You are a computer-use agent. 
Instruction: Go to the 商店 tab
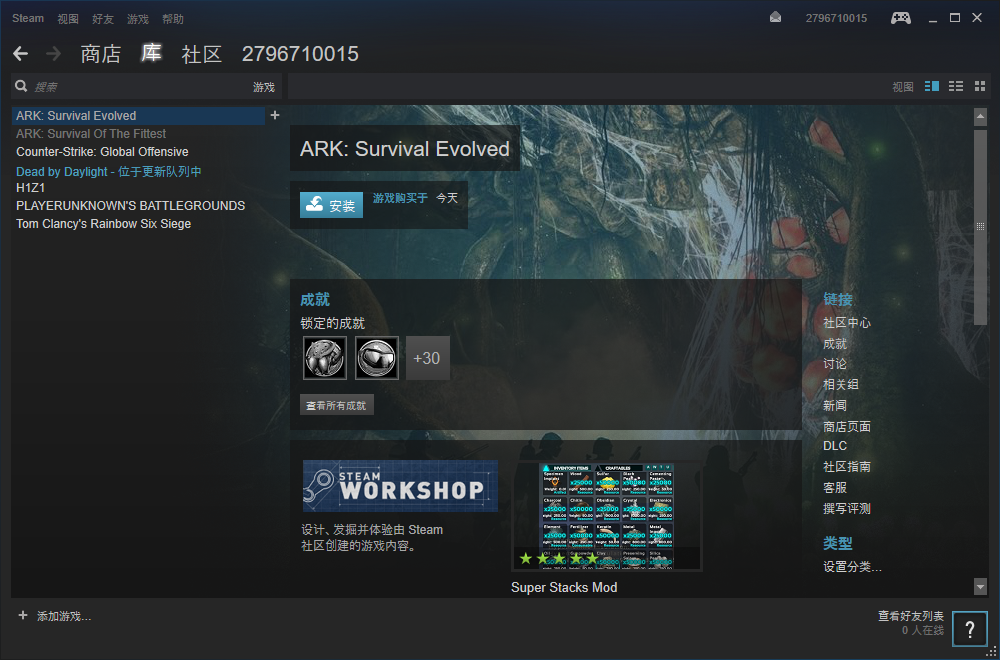[101, 54]
